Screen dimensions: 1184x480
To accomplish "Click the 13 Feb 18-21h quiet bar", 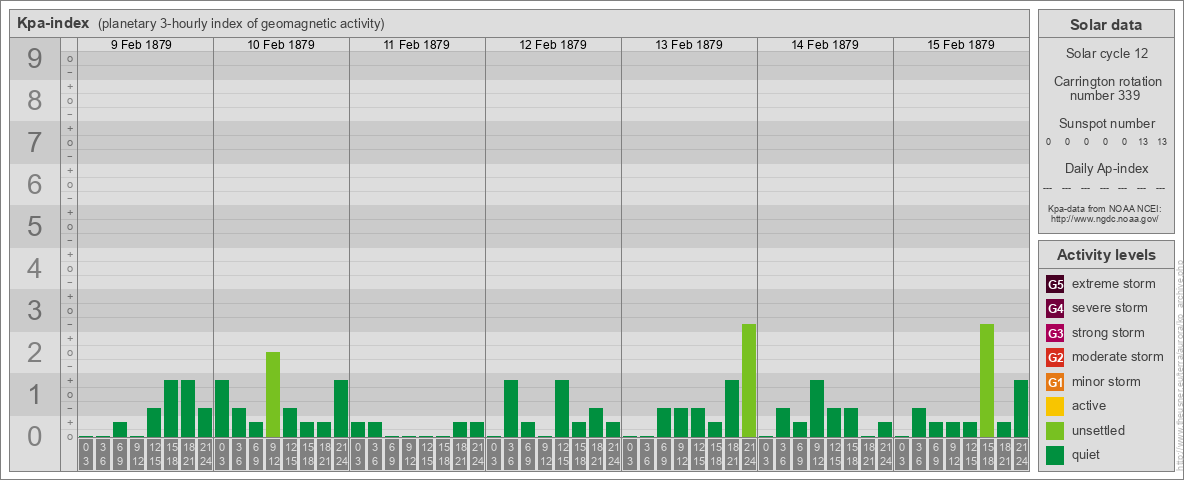I will click(732, 408).
